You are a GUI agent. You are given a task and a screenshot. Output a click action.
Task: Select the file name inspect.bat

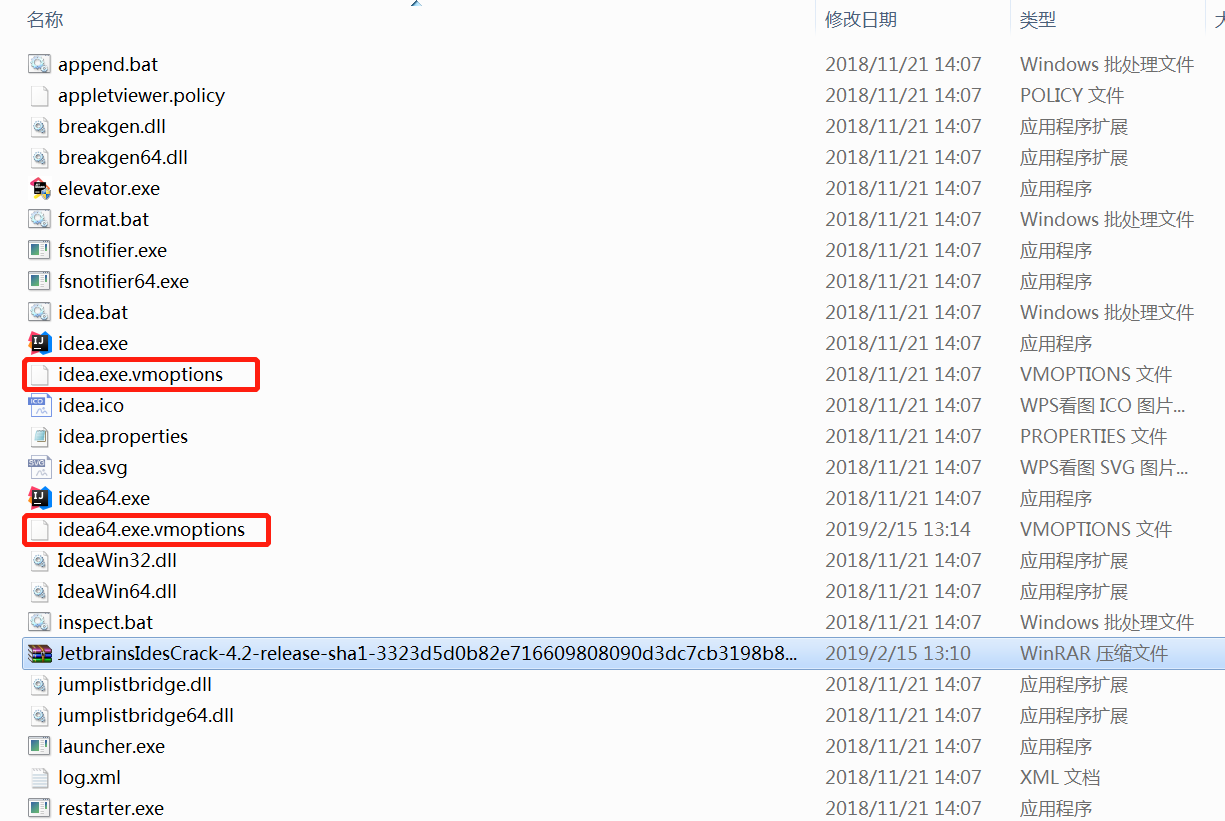click(106, 622)
